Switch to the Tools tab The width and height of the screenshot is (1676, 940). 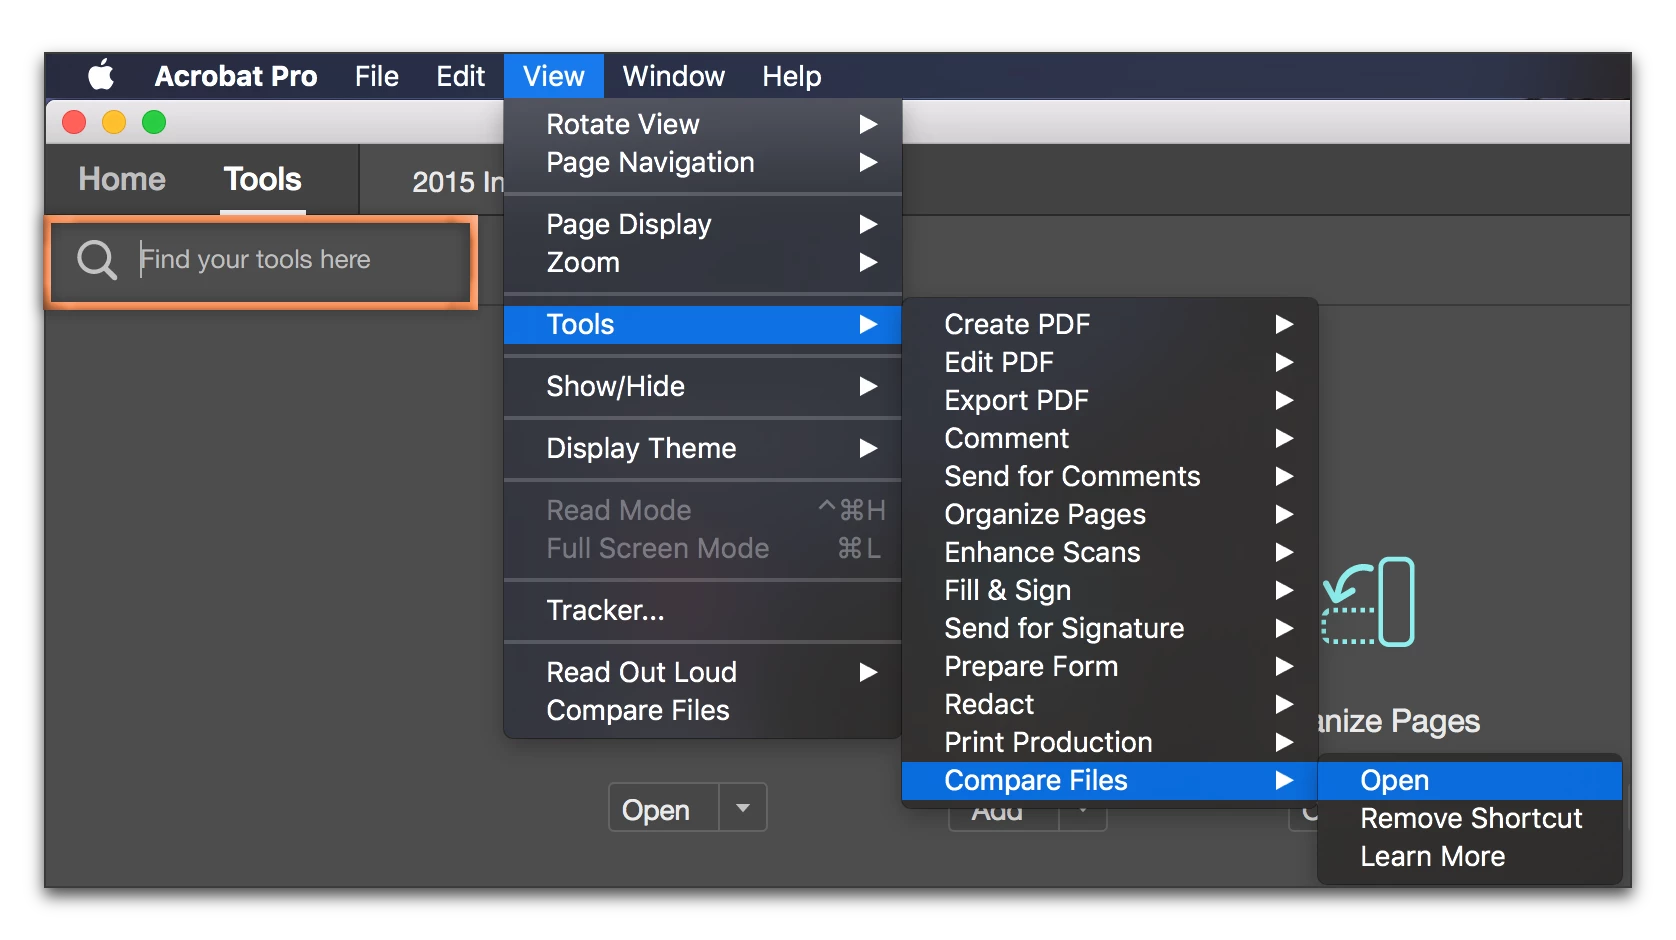click(x=262, y=179)
